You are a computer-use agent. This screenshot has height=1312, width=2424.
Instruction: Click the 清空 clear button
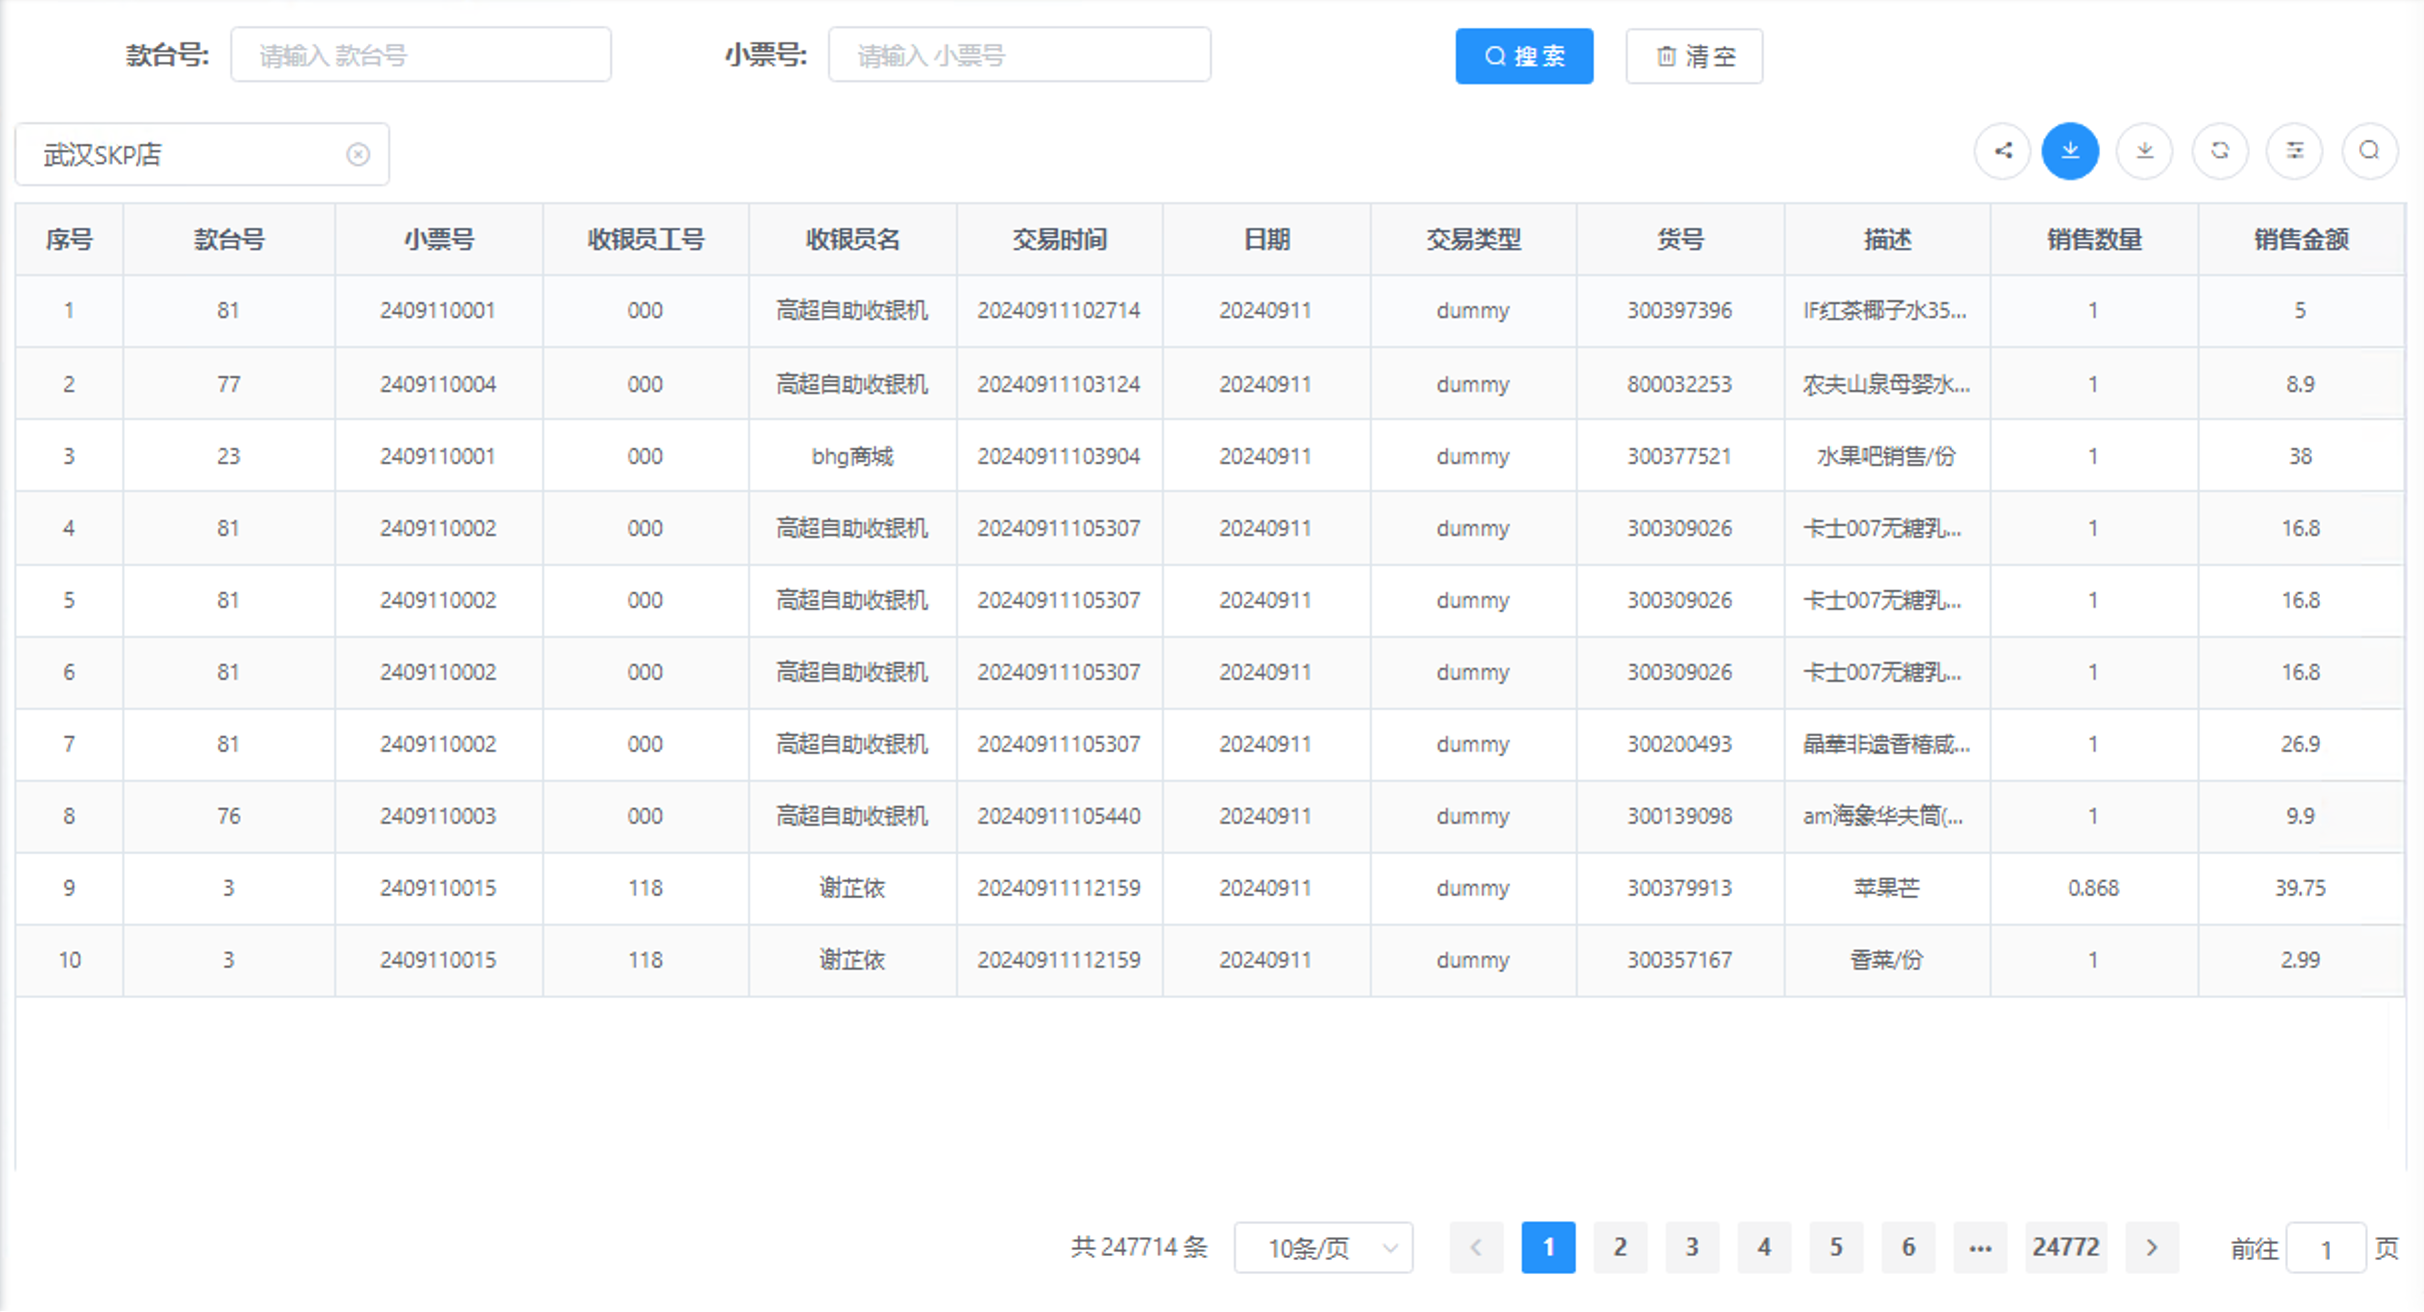point(1694,56)
